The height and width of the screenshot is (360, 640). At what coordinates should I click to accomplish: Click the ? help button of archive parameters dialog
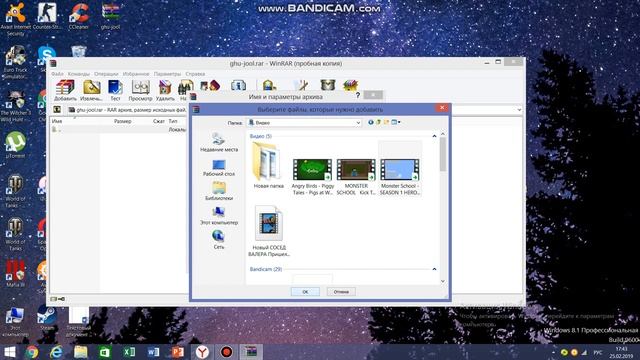click(x=358, y=96)
